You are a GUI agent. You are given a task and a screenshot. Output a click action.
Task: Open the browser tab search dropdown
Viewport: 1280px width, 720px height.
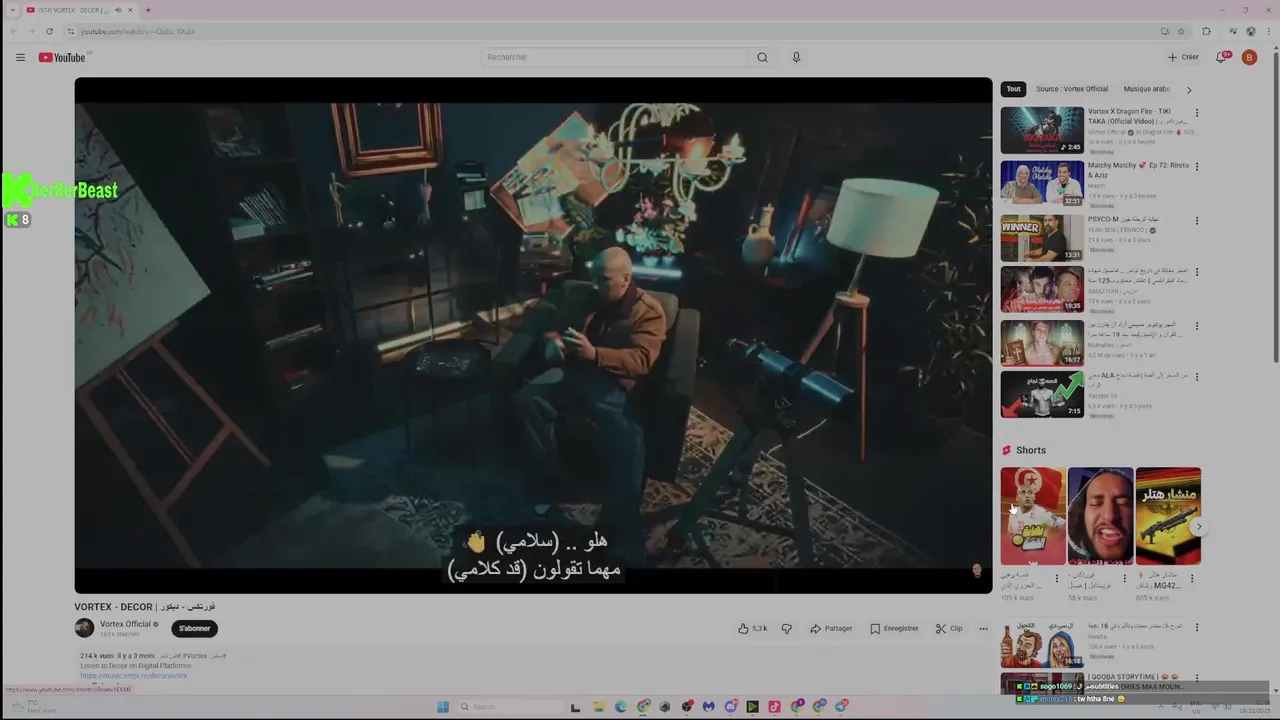[11, 10]
